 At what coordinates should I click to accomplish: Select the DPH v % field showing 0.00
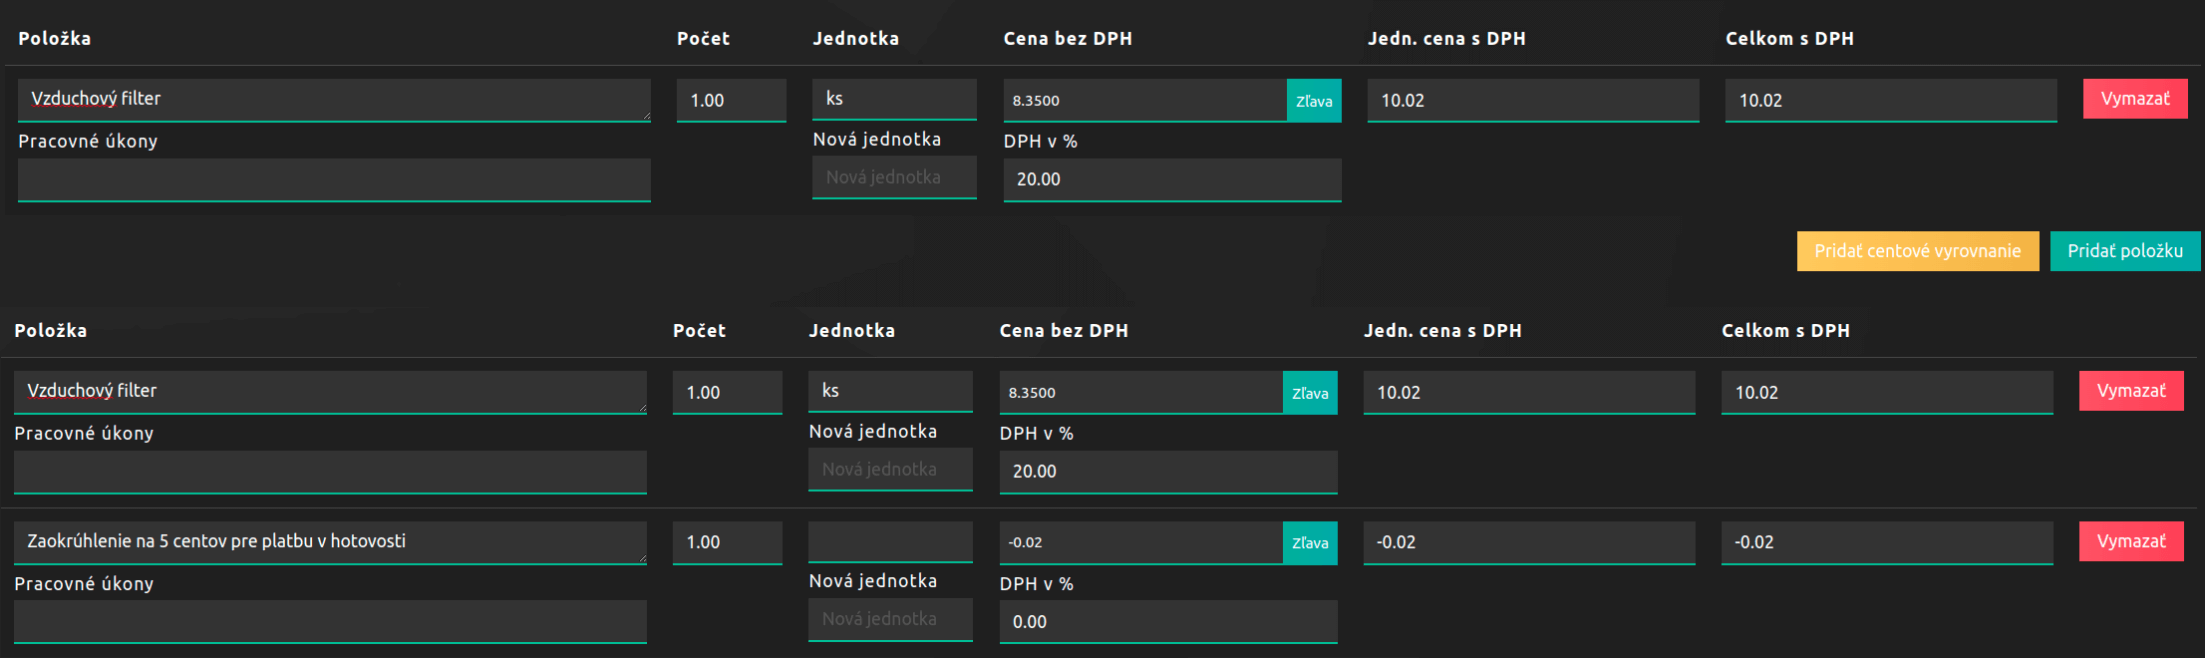coord(1168,622)
